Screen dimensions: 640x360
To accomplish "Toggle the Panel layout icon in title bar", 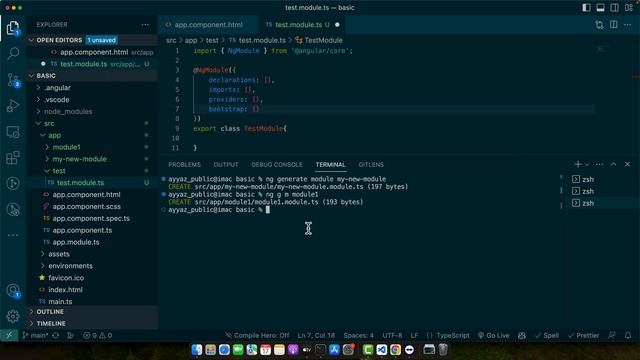I will click(600, 7).
